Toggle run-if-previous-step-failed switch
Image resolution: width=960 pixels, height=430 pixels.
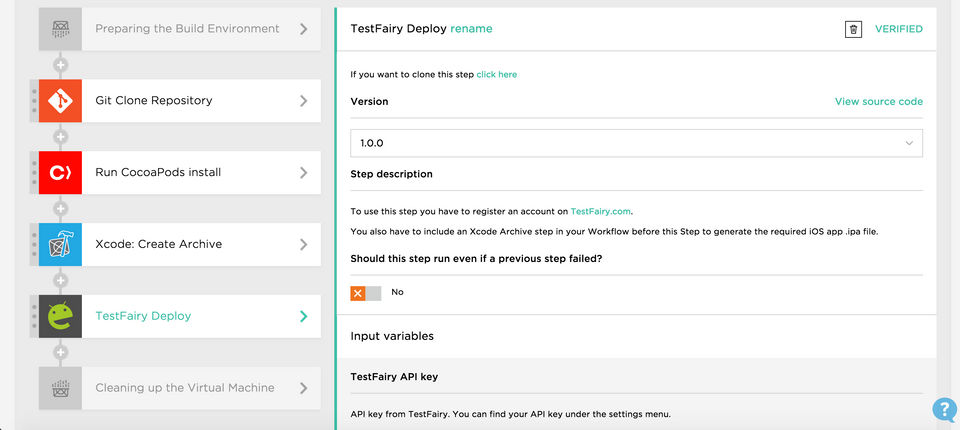(x=365, y=292)
